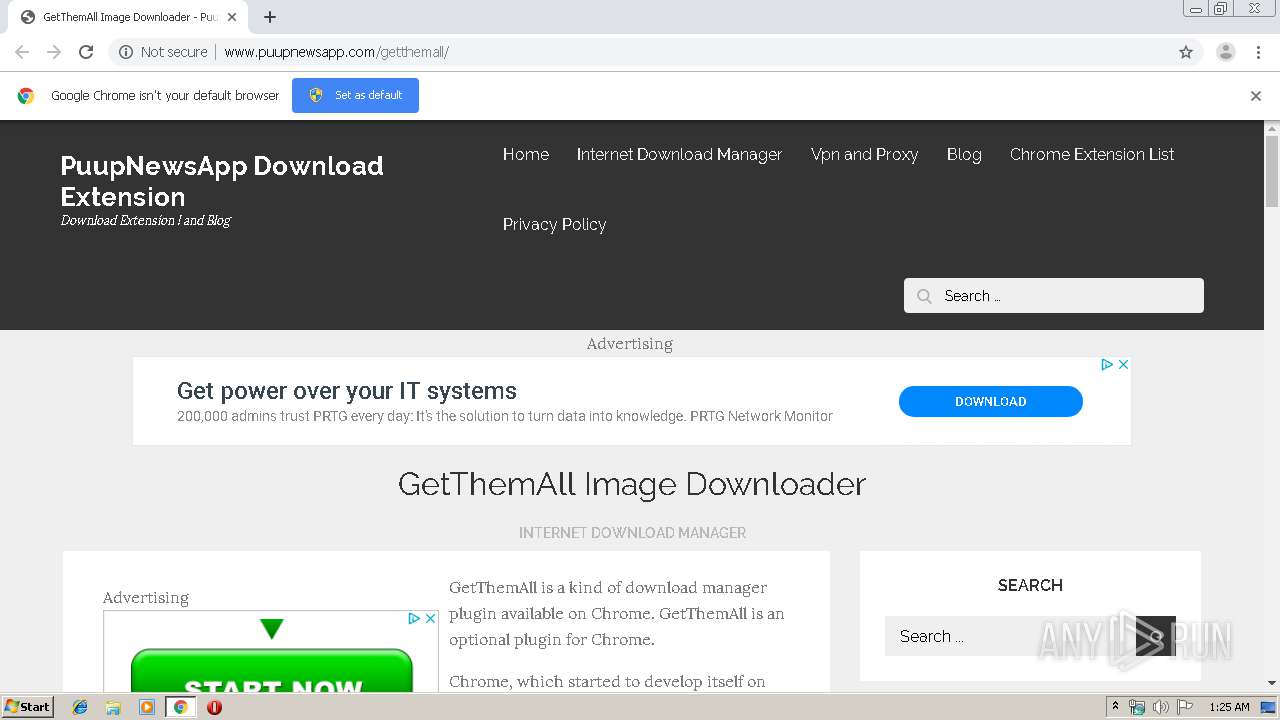Click the DOWNLOAD ad button
The height and width of the screenshot is (720, 1280).
(990, 401)
